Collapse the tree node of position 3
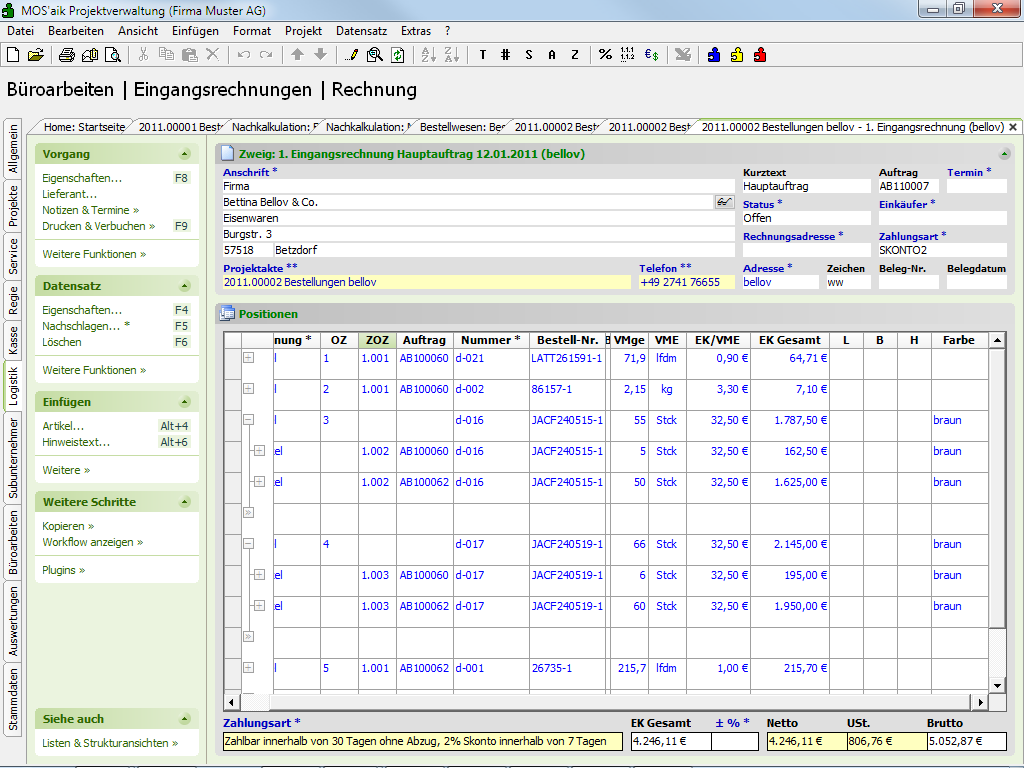Screen dimensions: 1024x768 249,420
